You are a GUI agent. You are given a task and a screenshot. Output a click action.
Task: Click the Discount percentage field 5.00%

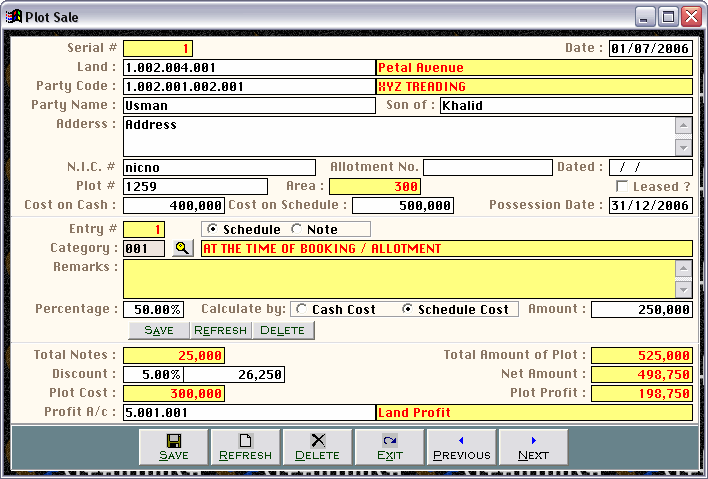pyautogui.click(x=153, y=374)
